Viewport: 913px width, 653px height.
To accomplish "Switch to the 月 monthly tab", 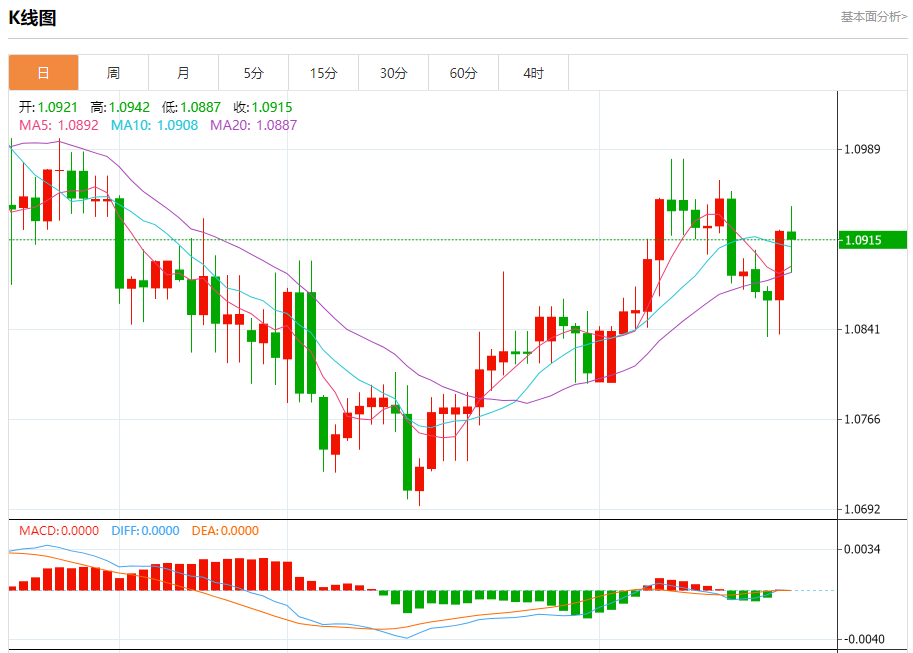I will (183, 73).
